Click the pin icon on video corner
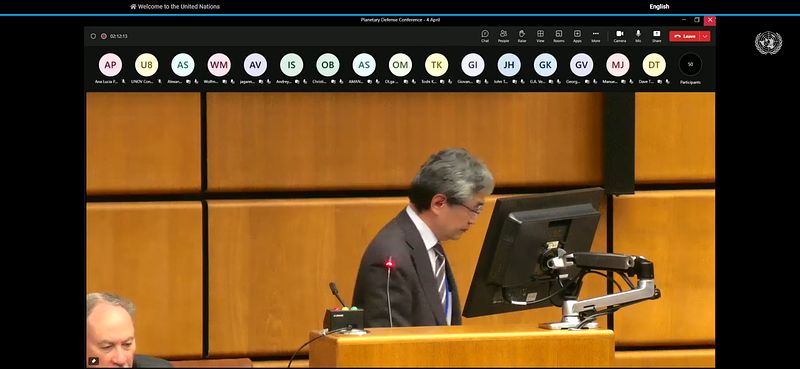Image resolution: width=800 pixels, height=369 pixels. point(93,361)
